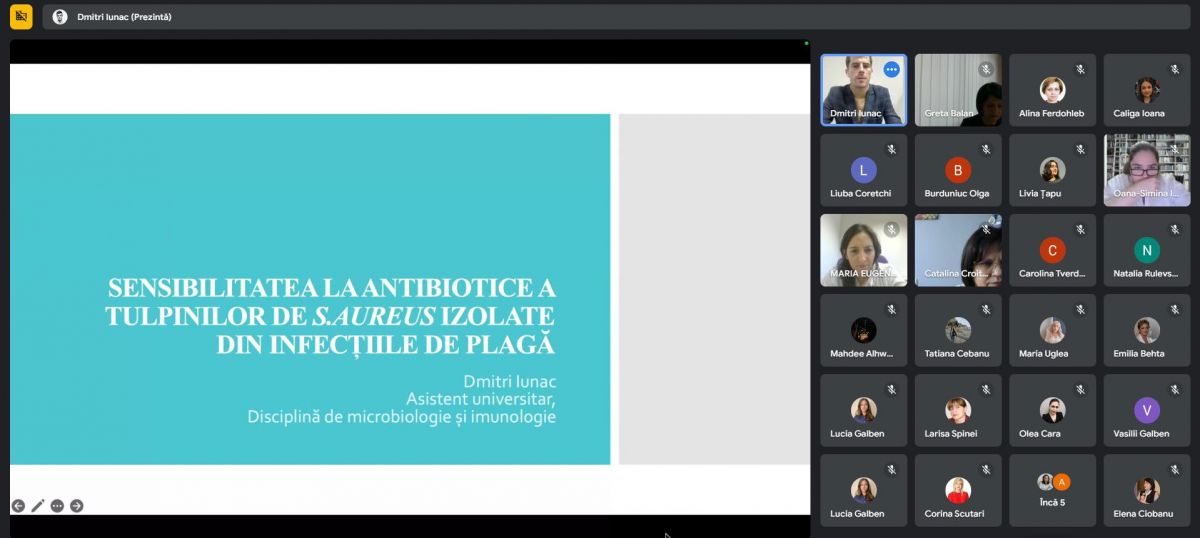
Task: Click muted mic icon on Caliga Ioana
Action: point(1174,69)
